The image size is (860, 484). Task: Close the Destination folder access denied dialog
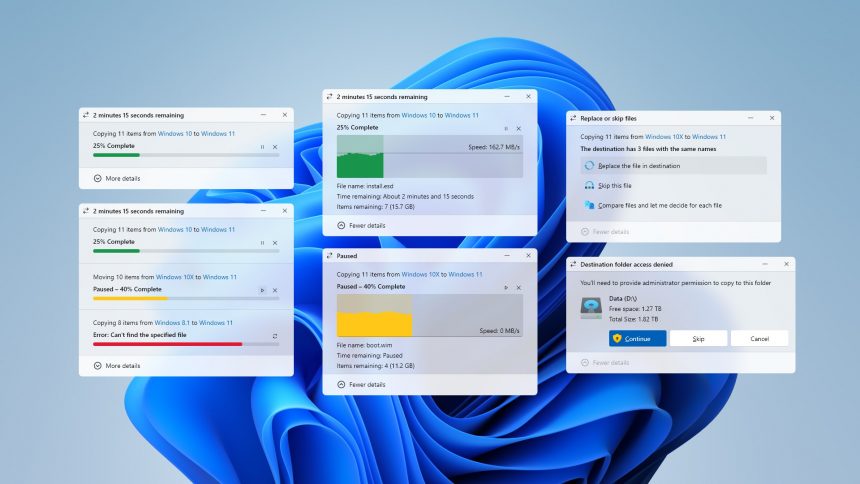click(x=786, y=264)
